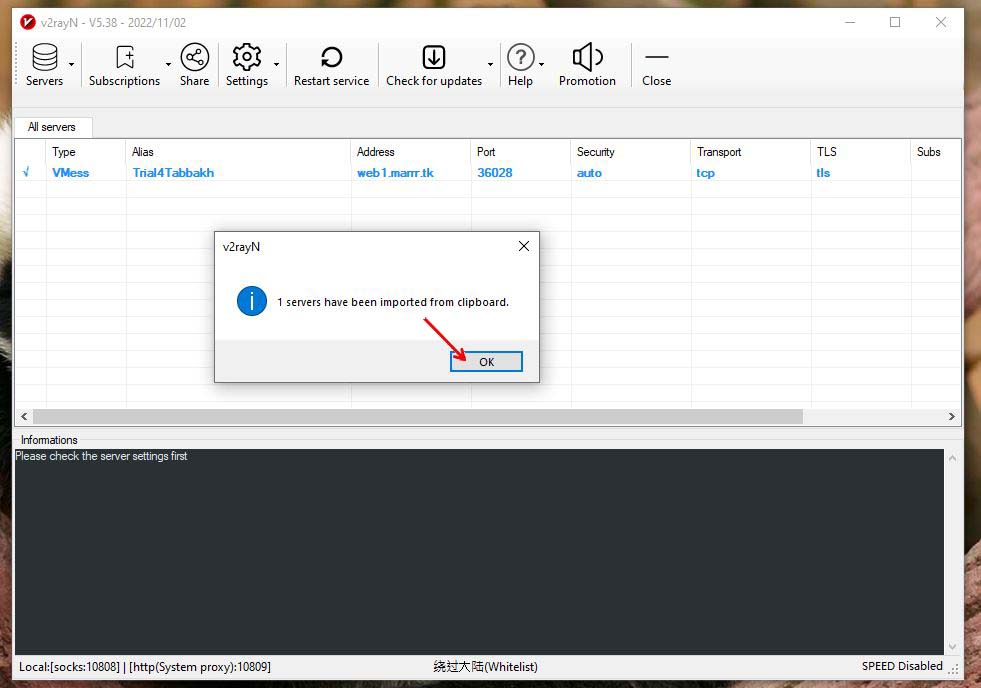Expand the Subscriptions dropdown arrow
The image size is (981, 688).
[x=168, y=65]
